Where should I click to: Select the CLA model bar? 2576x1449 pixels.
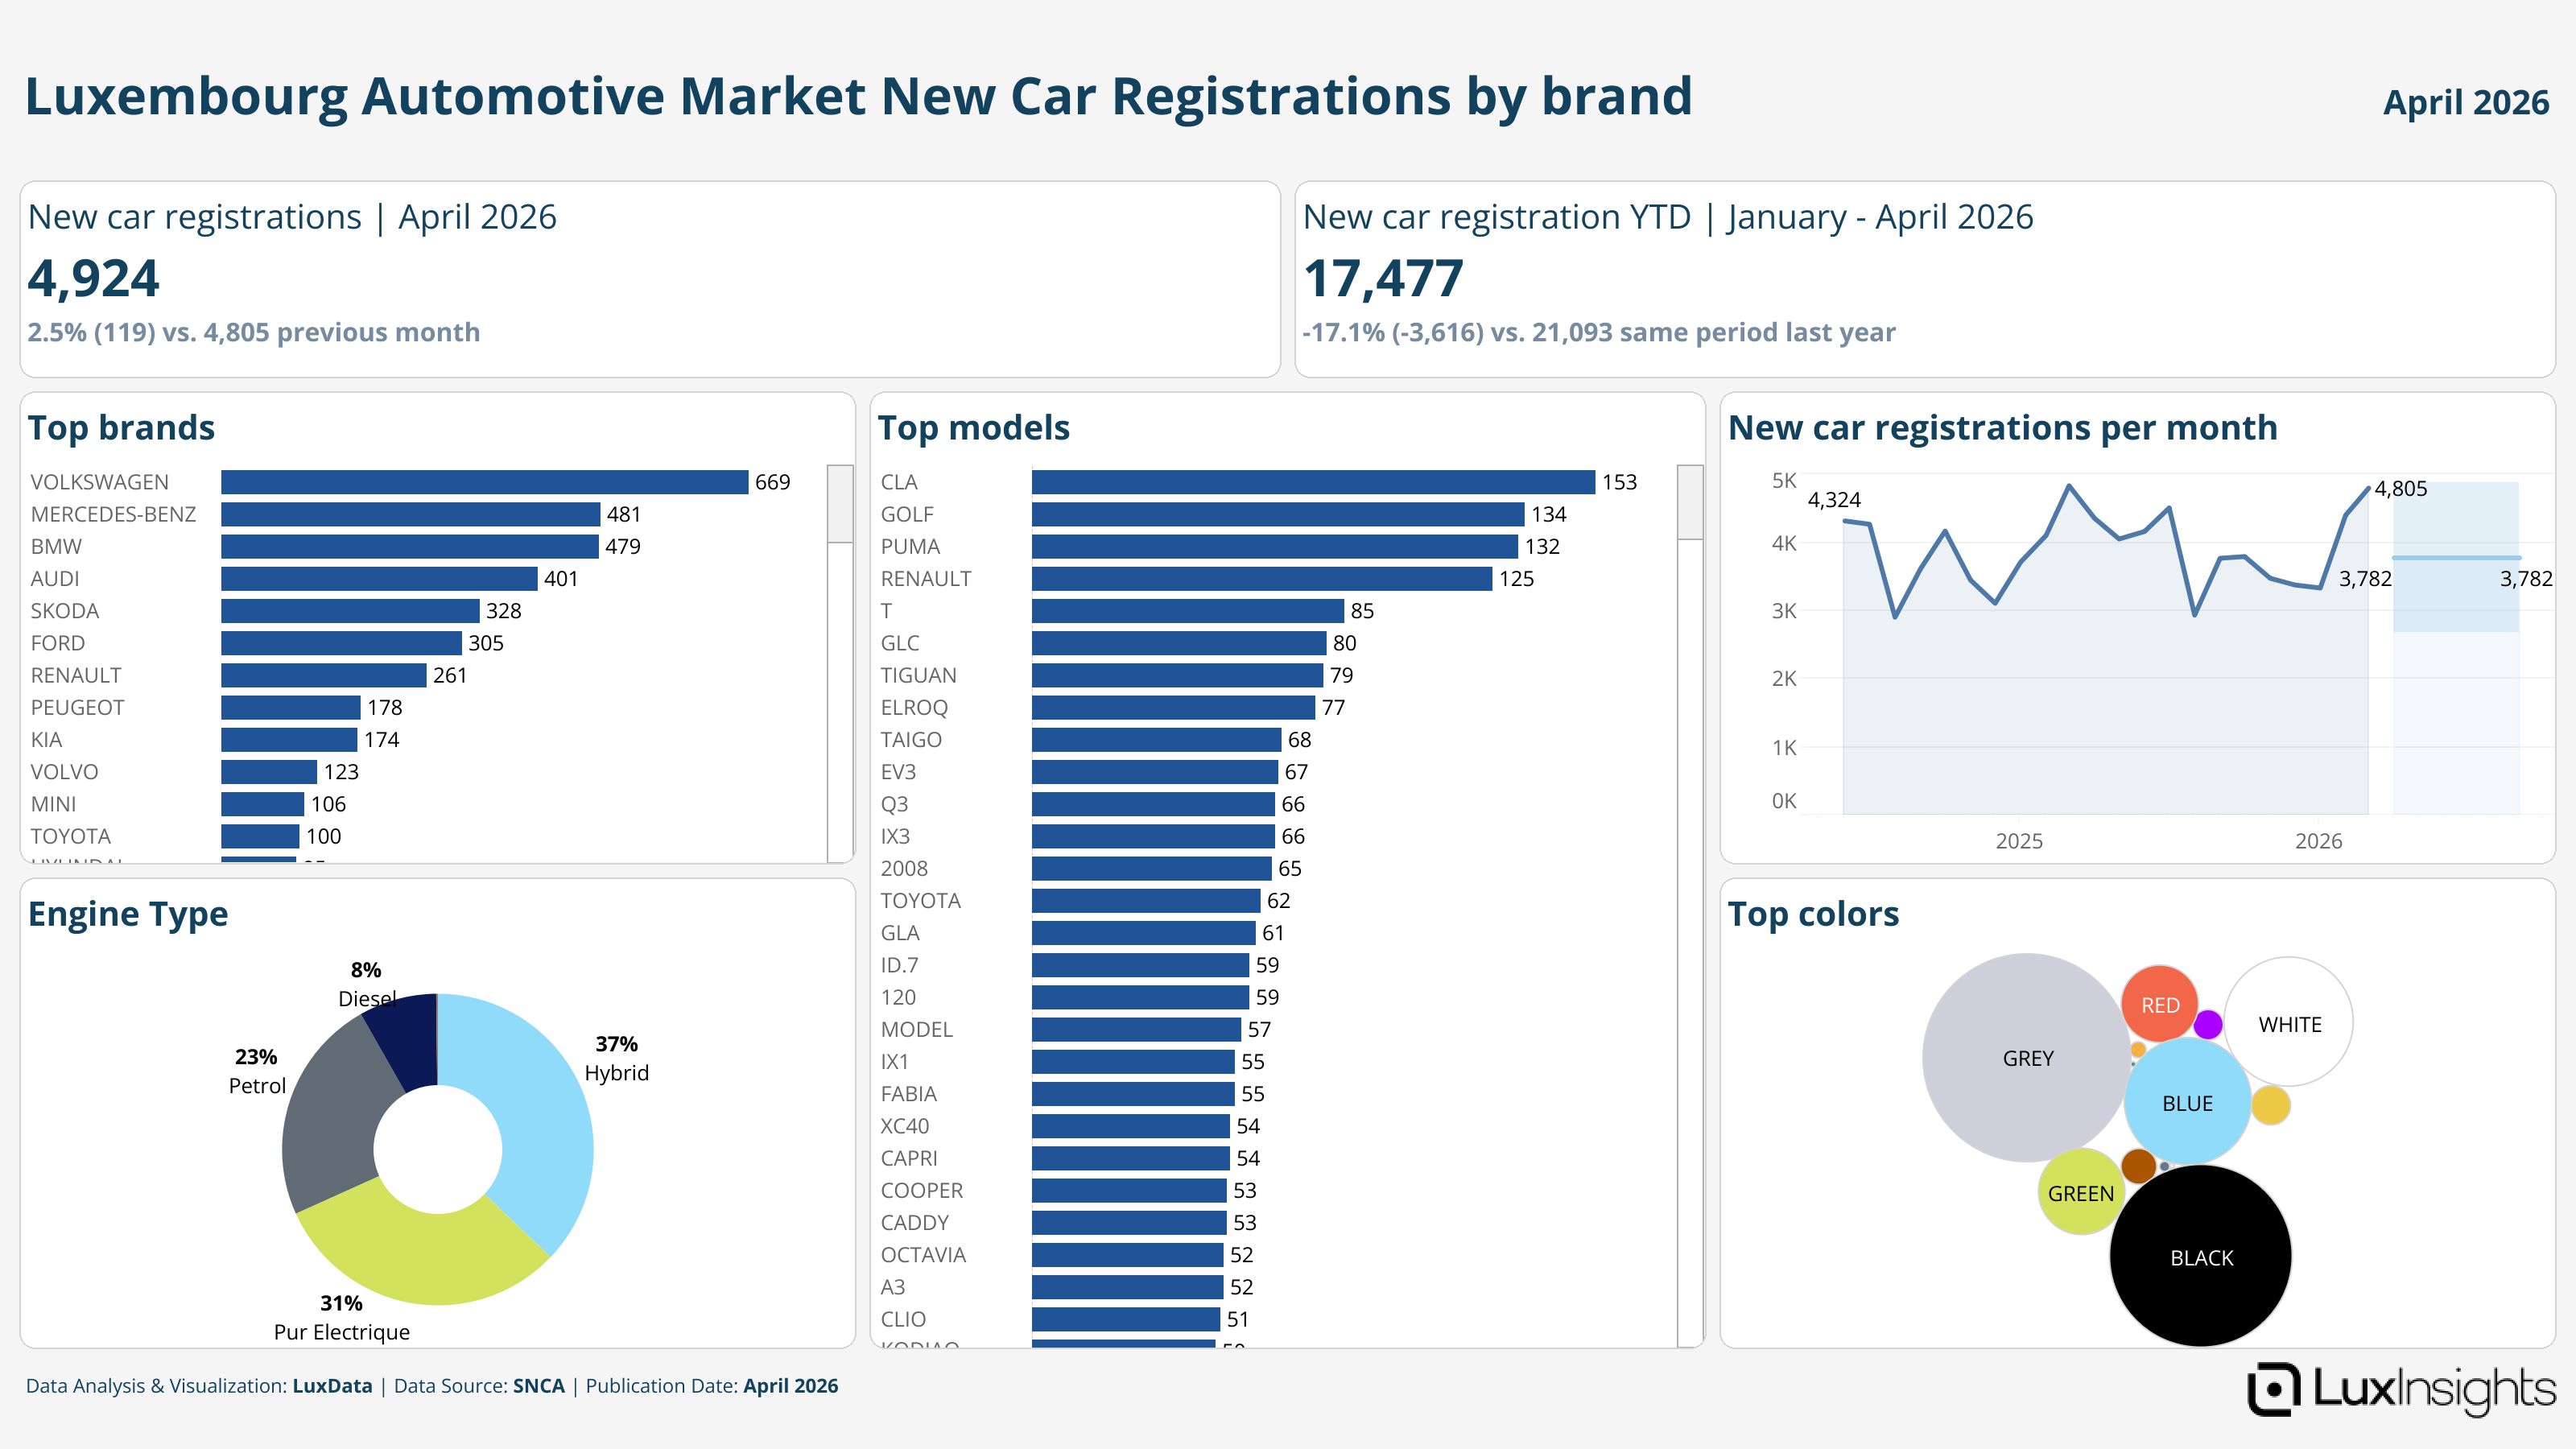pos(1313,482)
